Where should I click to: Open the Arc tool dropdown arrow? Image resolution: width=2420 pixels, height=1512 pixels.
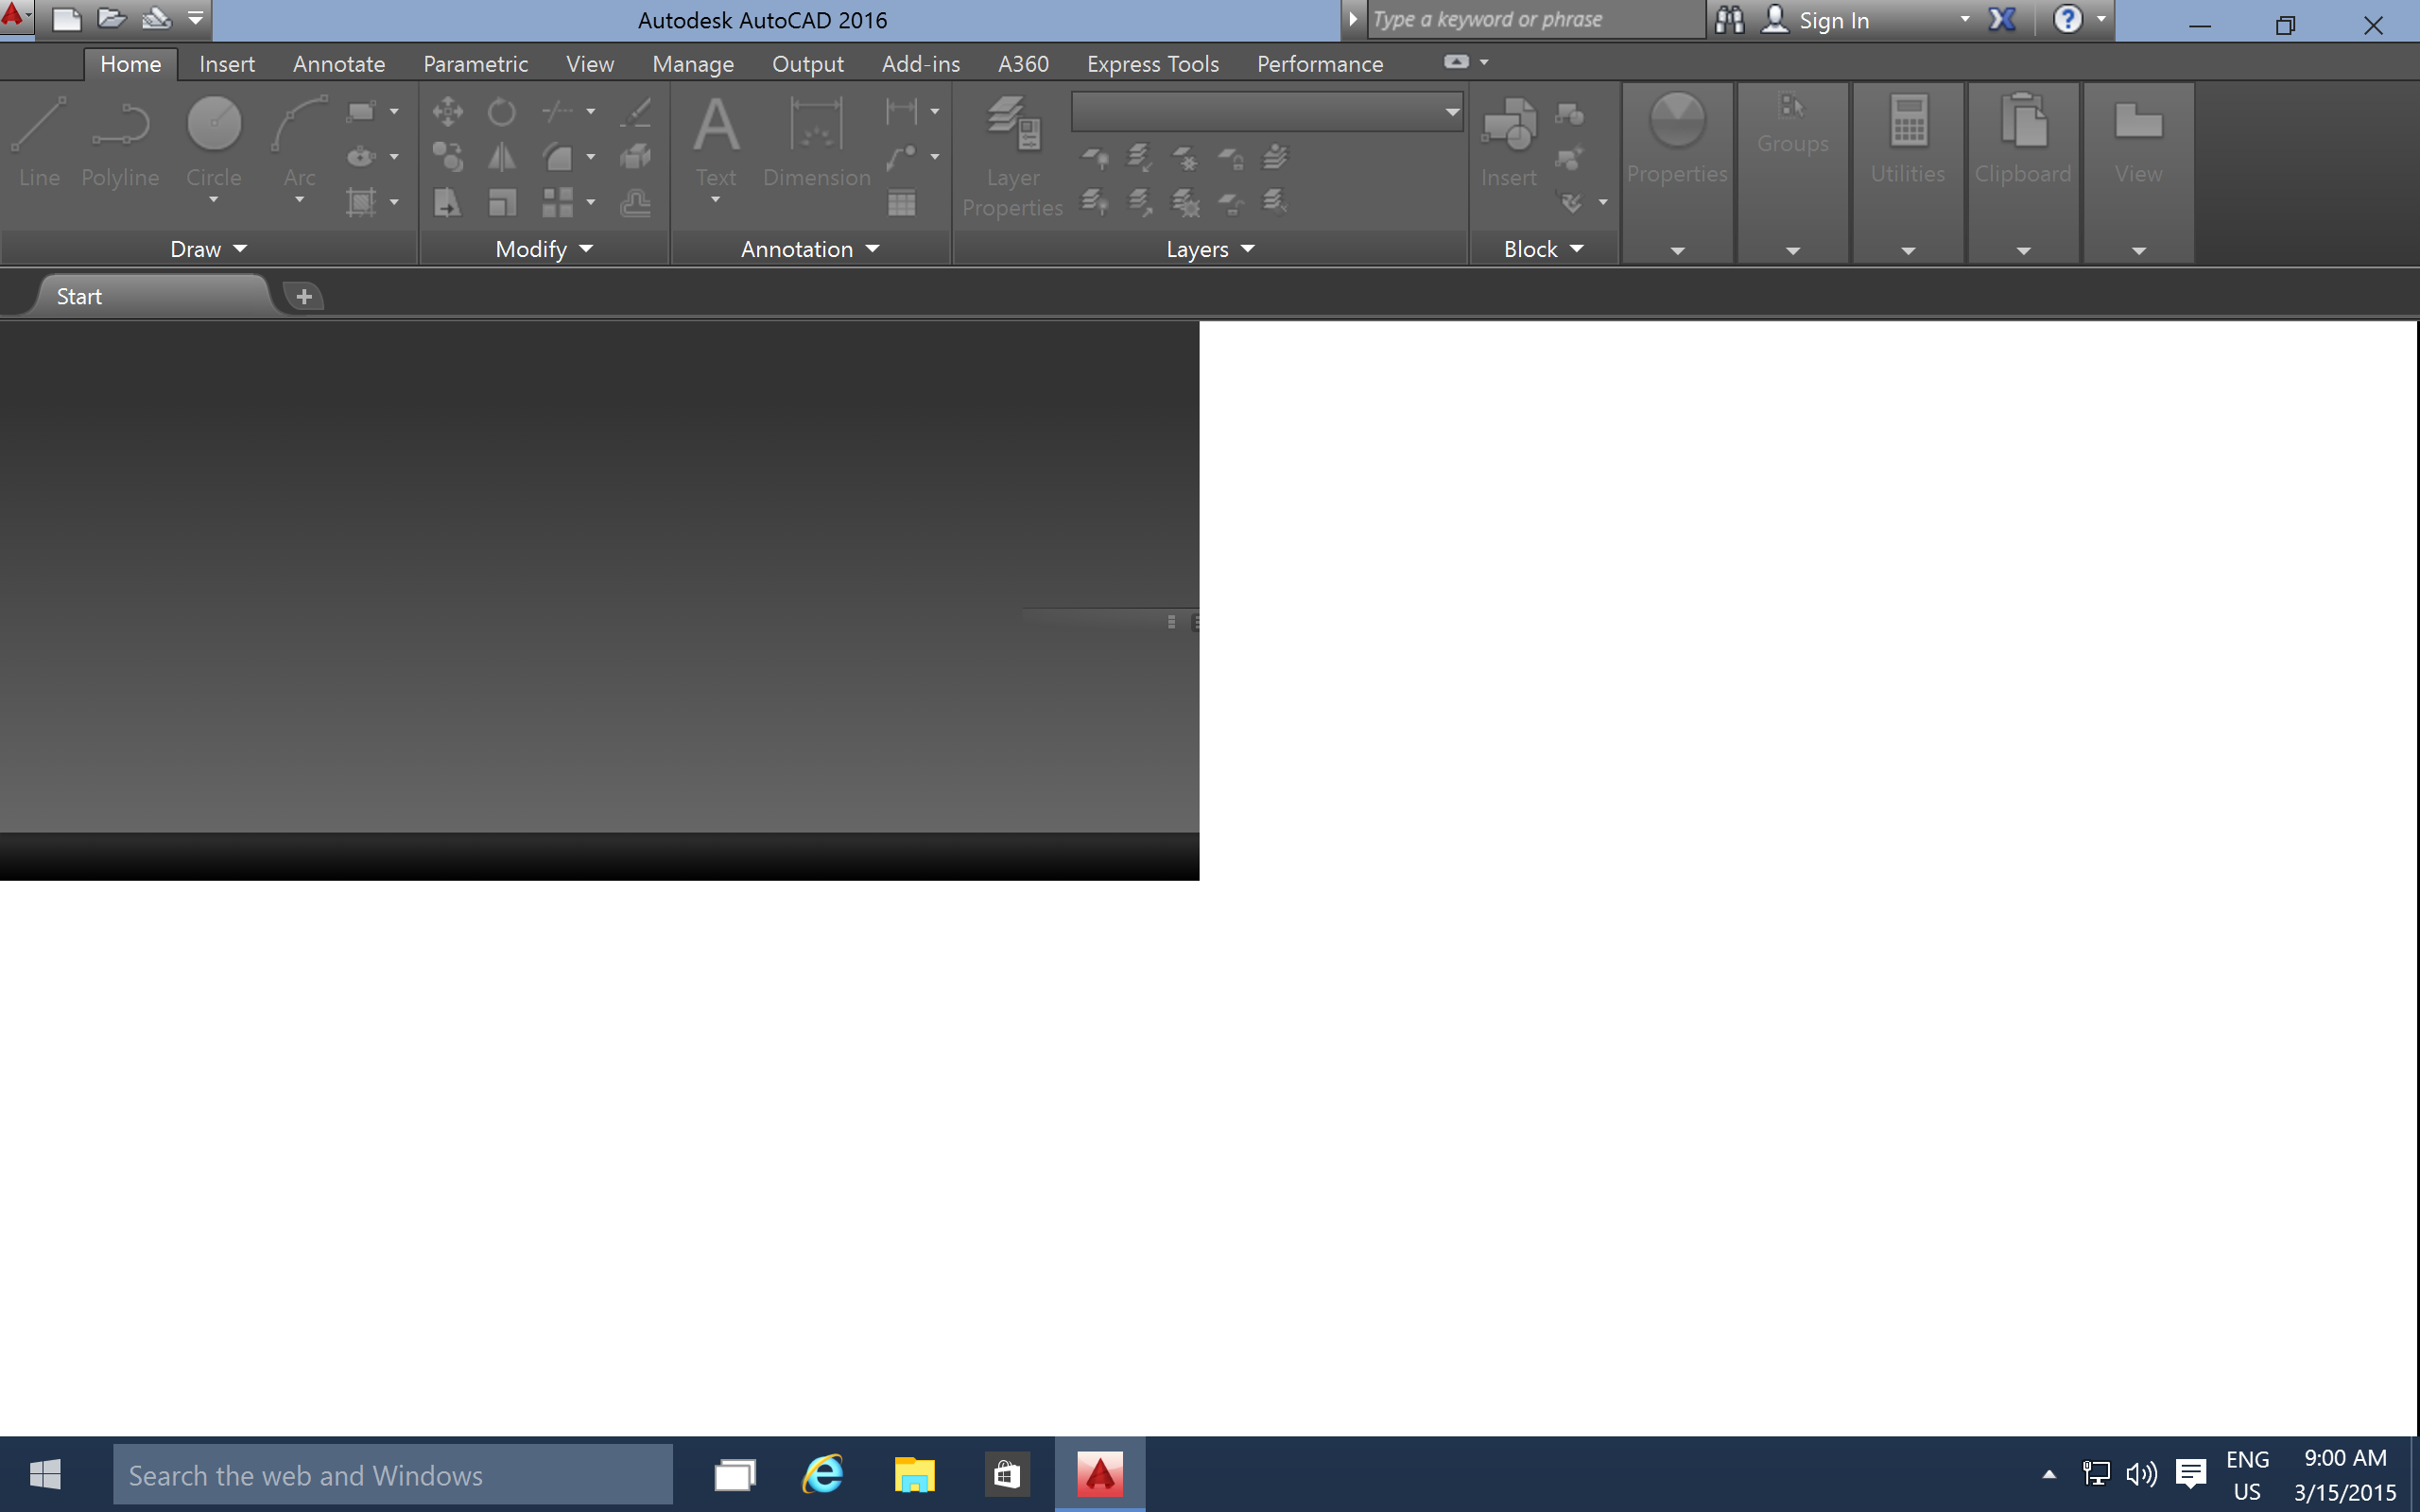pyautogui.click(x=299, y=200)
